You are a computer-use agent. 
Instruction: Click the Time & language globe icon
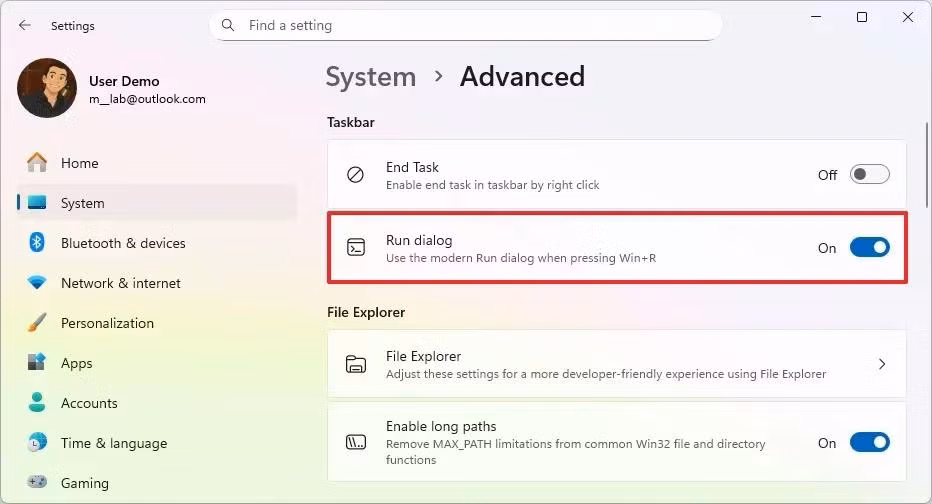coord(37,442)
